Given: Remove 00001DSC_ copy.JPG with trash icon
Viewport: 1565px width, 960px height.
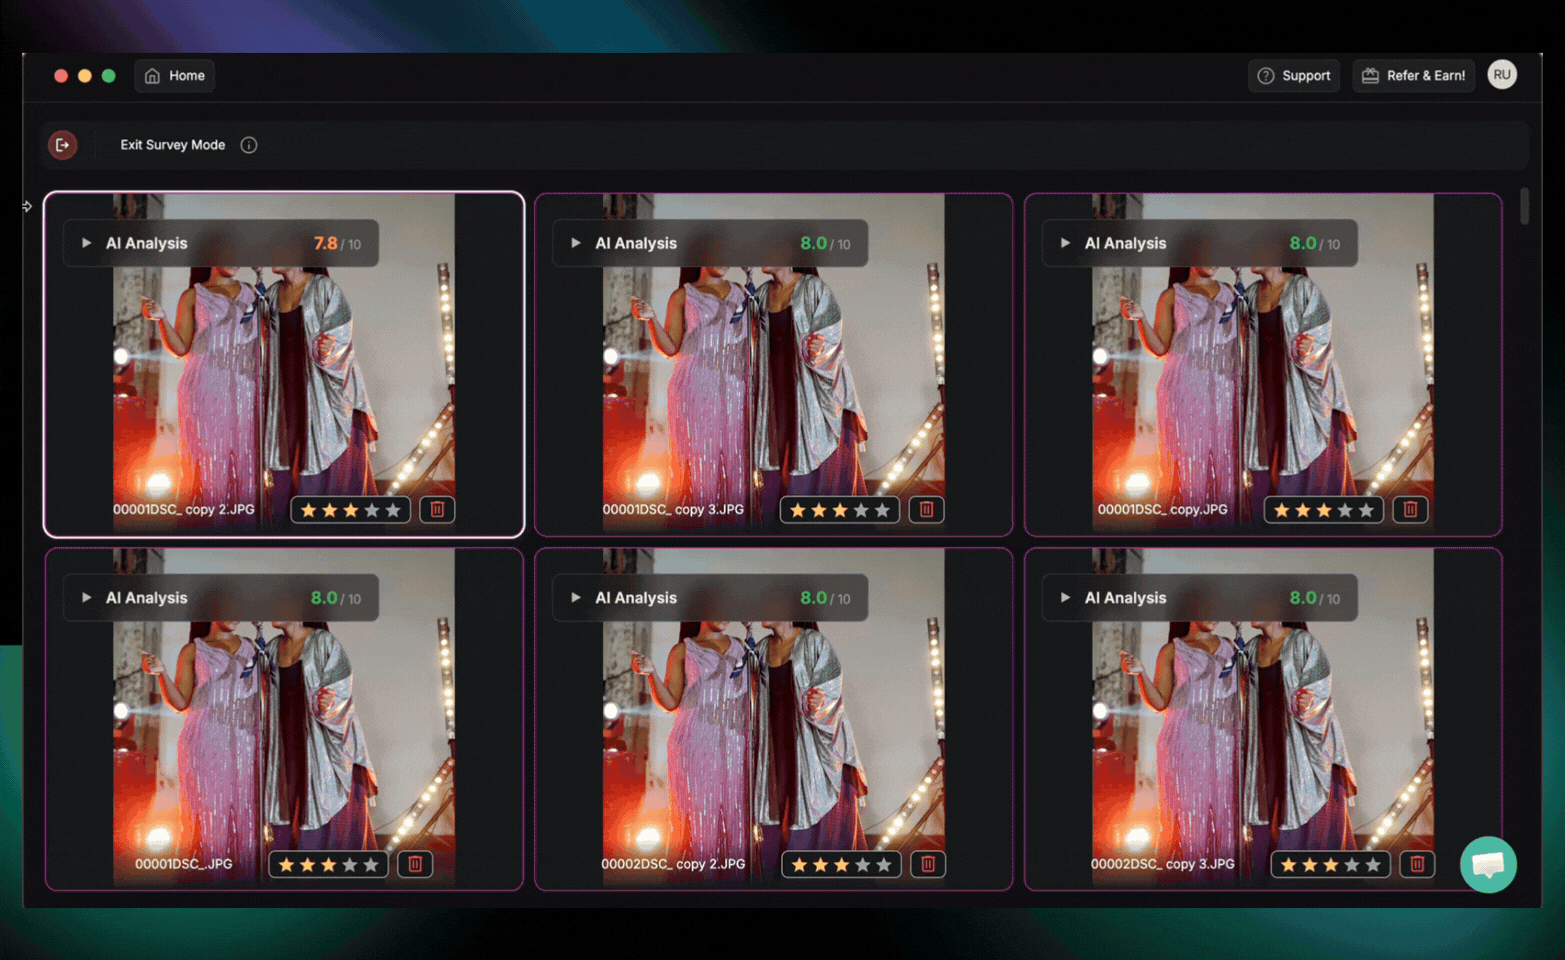Looking at the screenshot, I should click(1410, 510).
